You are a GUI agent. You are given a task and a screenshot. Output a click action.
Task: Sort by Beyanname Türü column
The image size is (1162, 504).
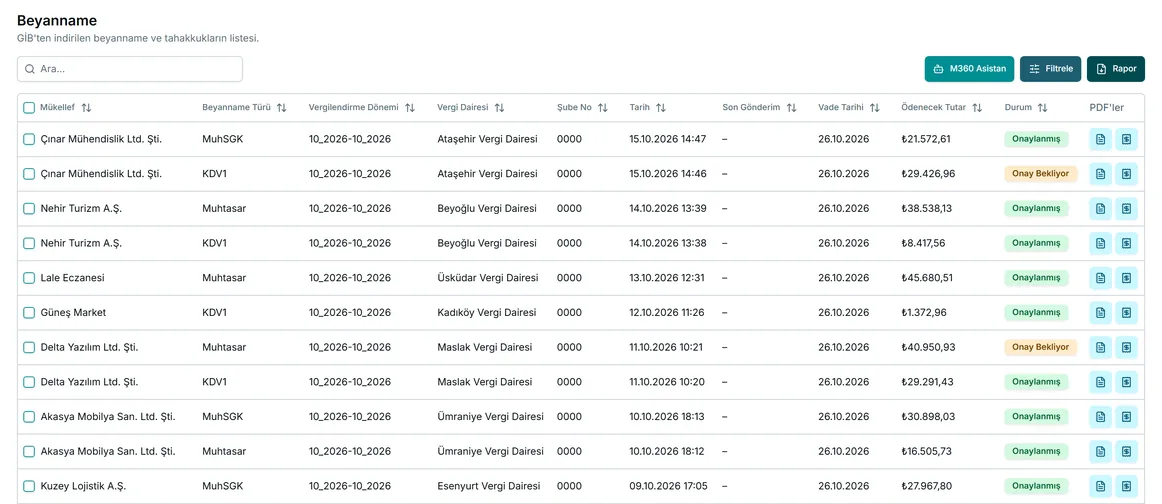282,107
